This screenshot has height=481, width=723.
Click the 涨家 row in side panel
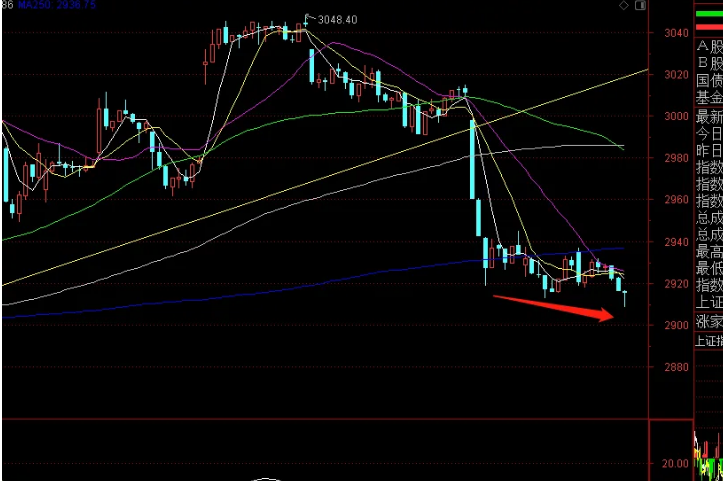coord(709,321)
